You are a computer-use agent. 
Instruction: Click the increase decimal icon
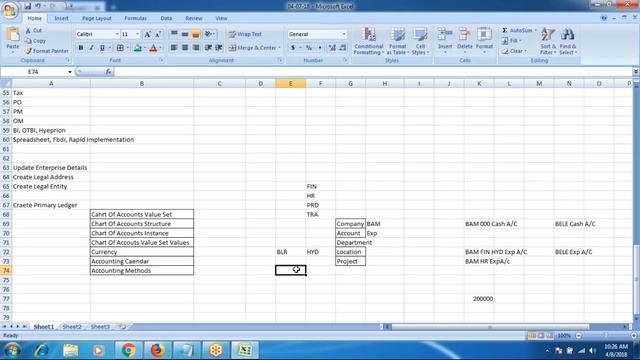pos(332,48)
